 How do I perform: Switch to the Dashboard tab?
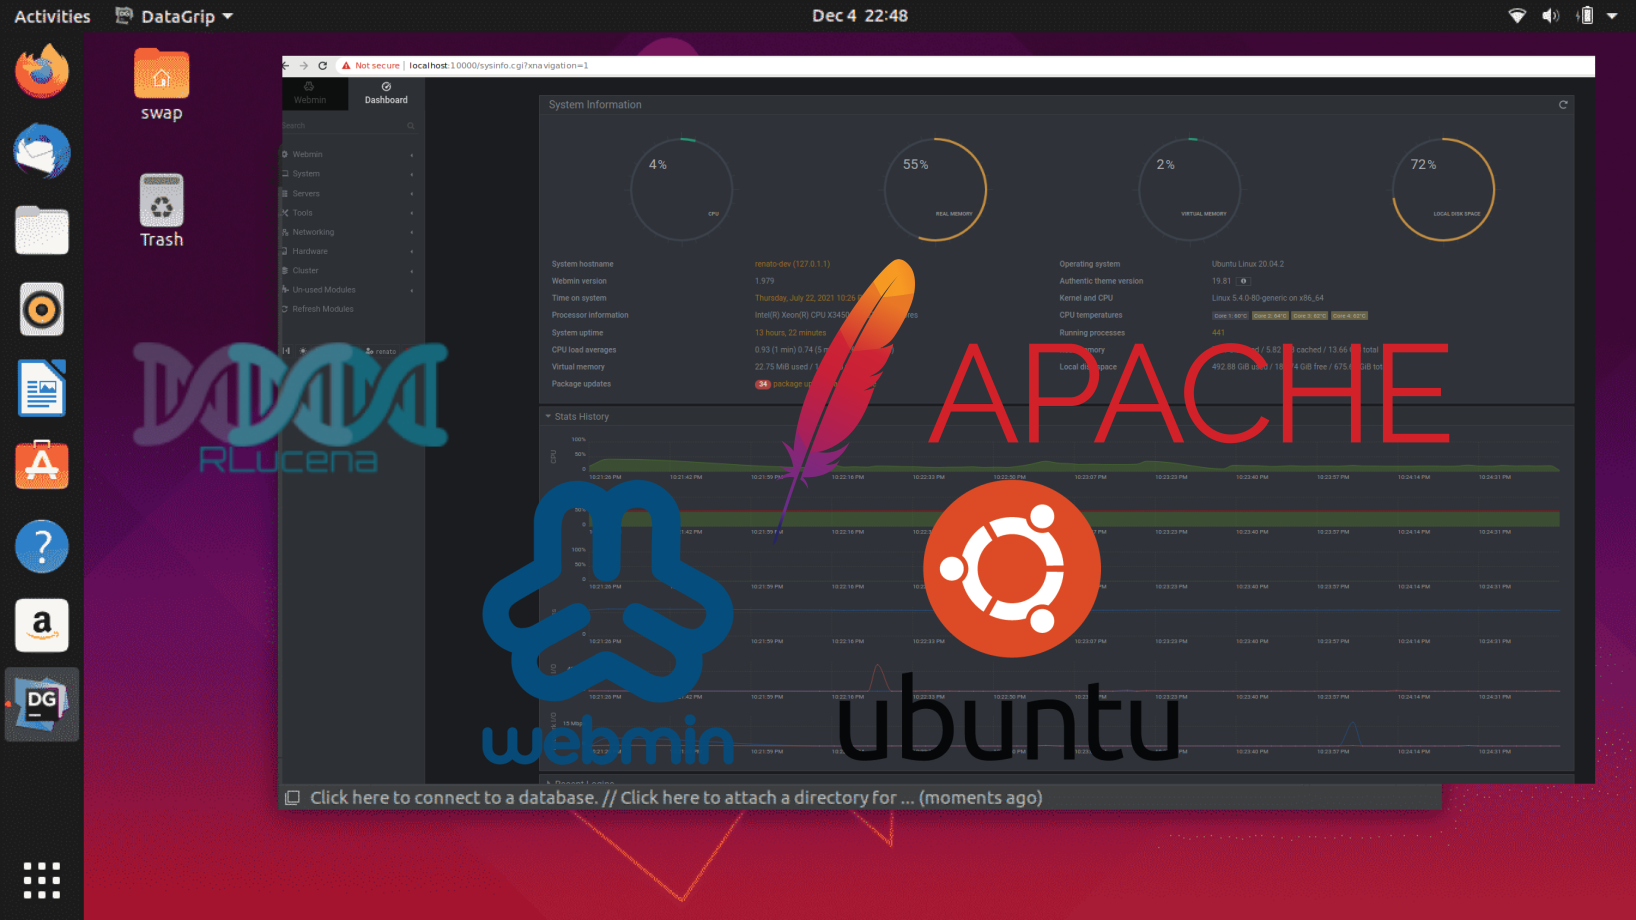click(x=386, y=93)
